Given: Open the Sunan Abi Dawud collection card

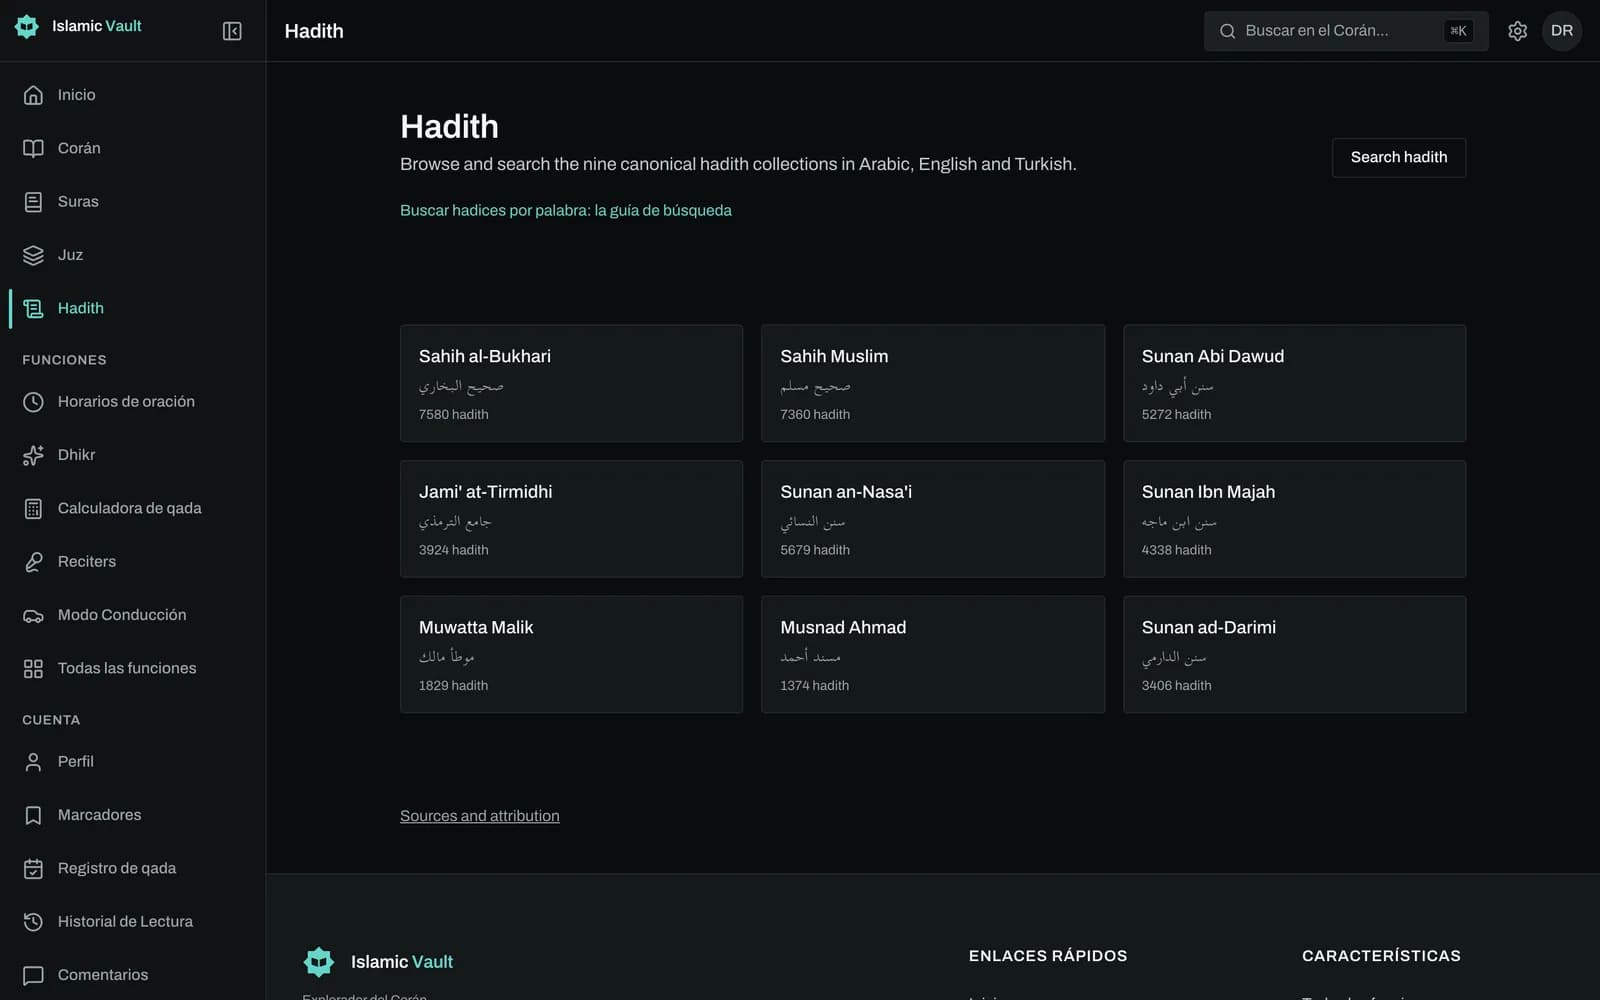Looking at the screenshot, I should 1294,383.
